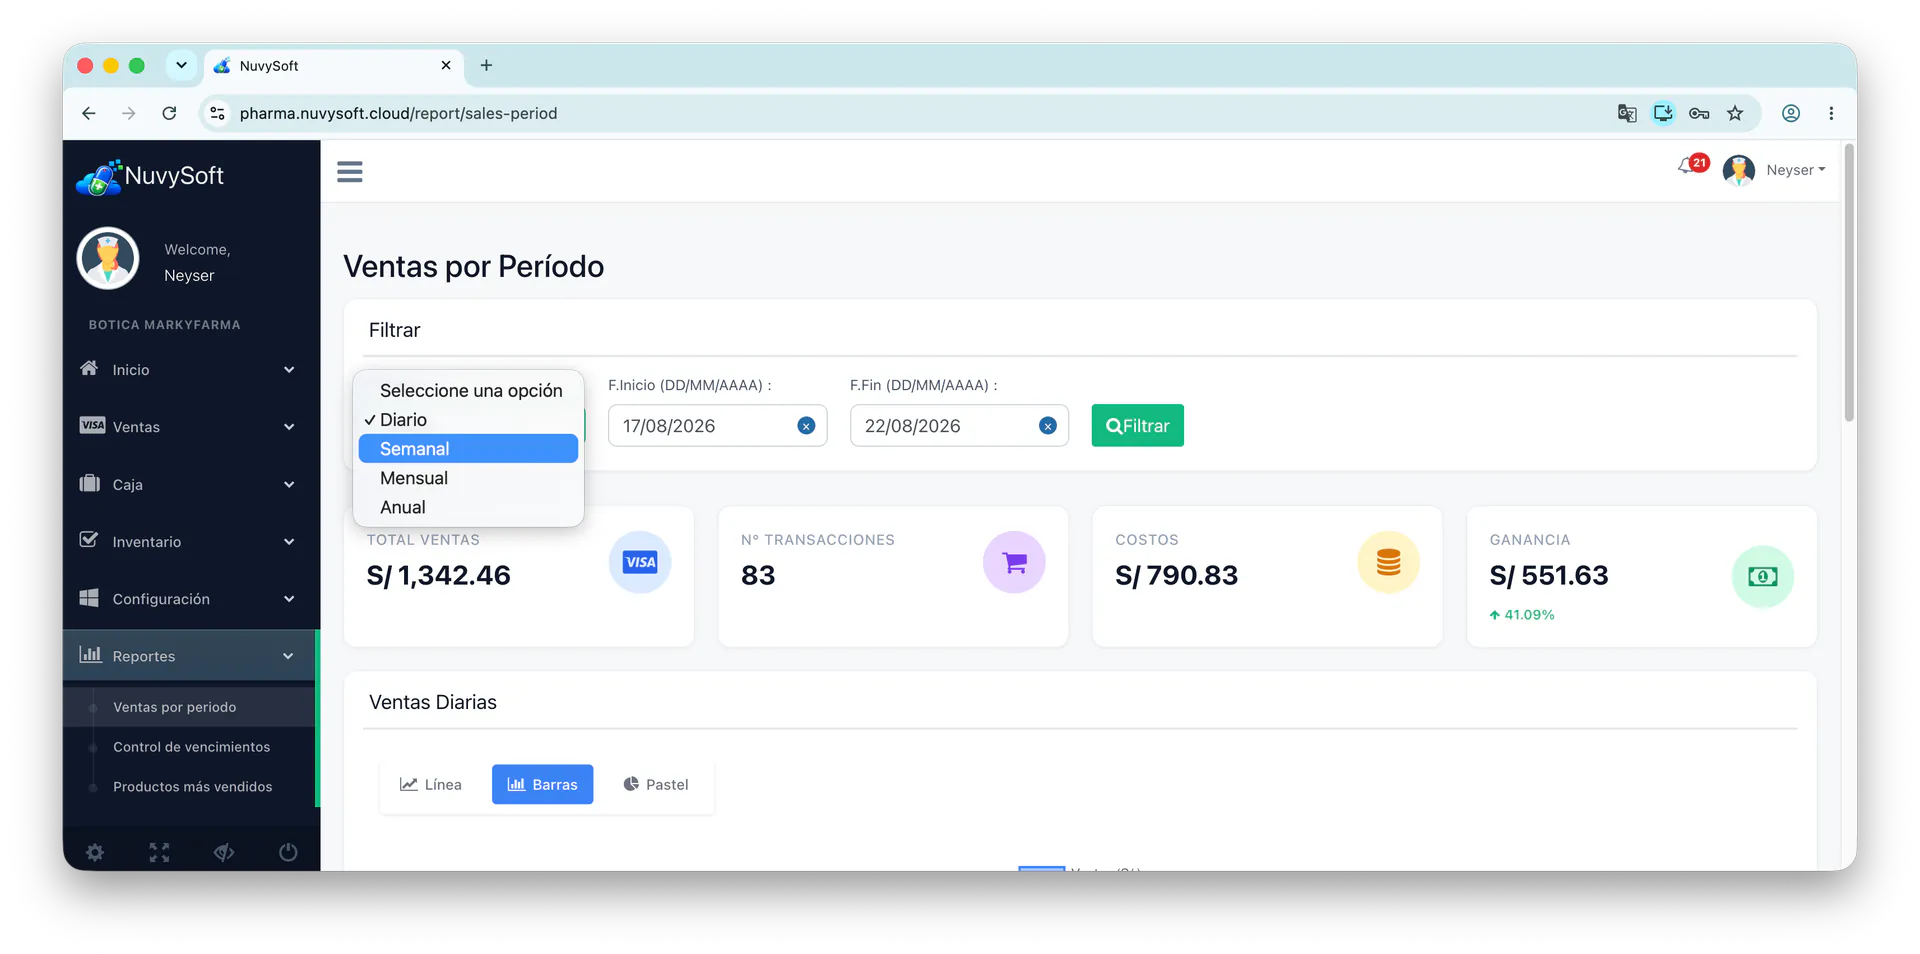Screen dimensions: 1920x954
Task: Expand the Inicio sidebar menu
Action: (189, 370)
